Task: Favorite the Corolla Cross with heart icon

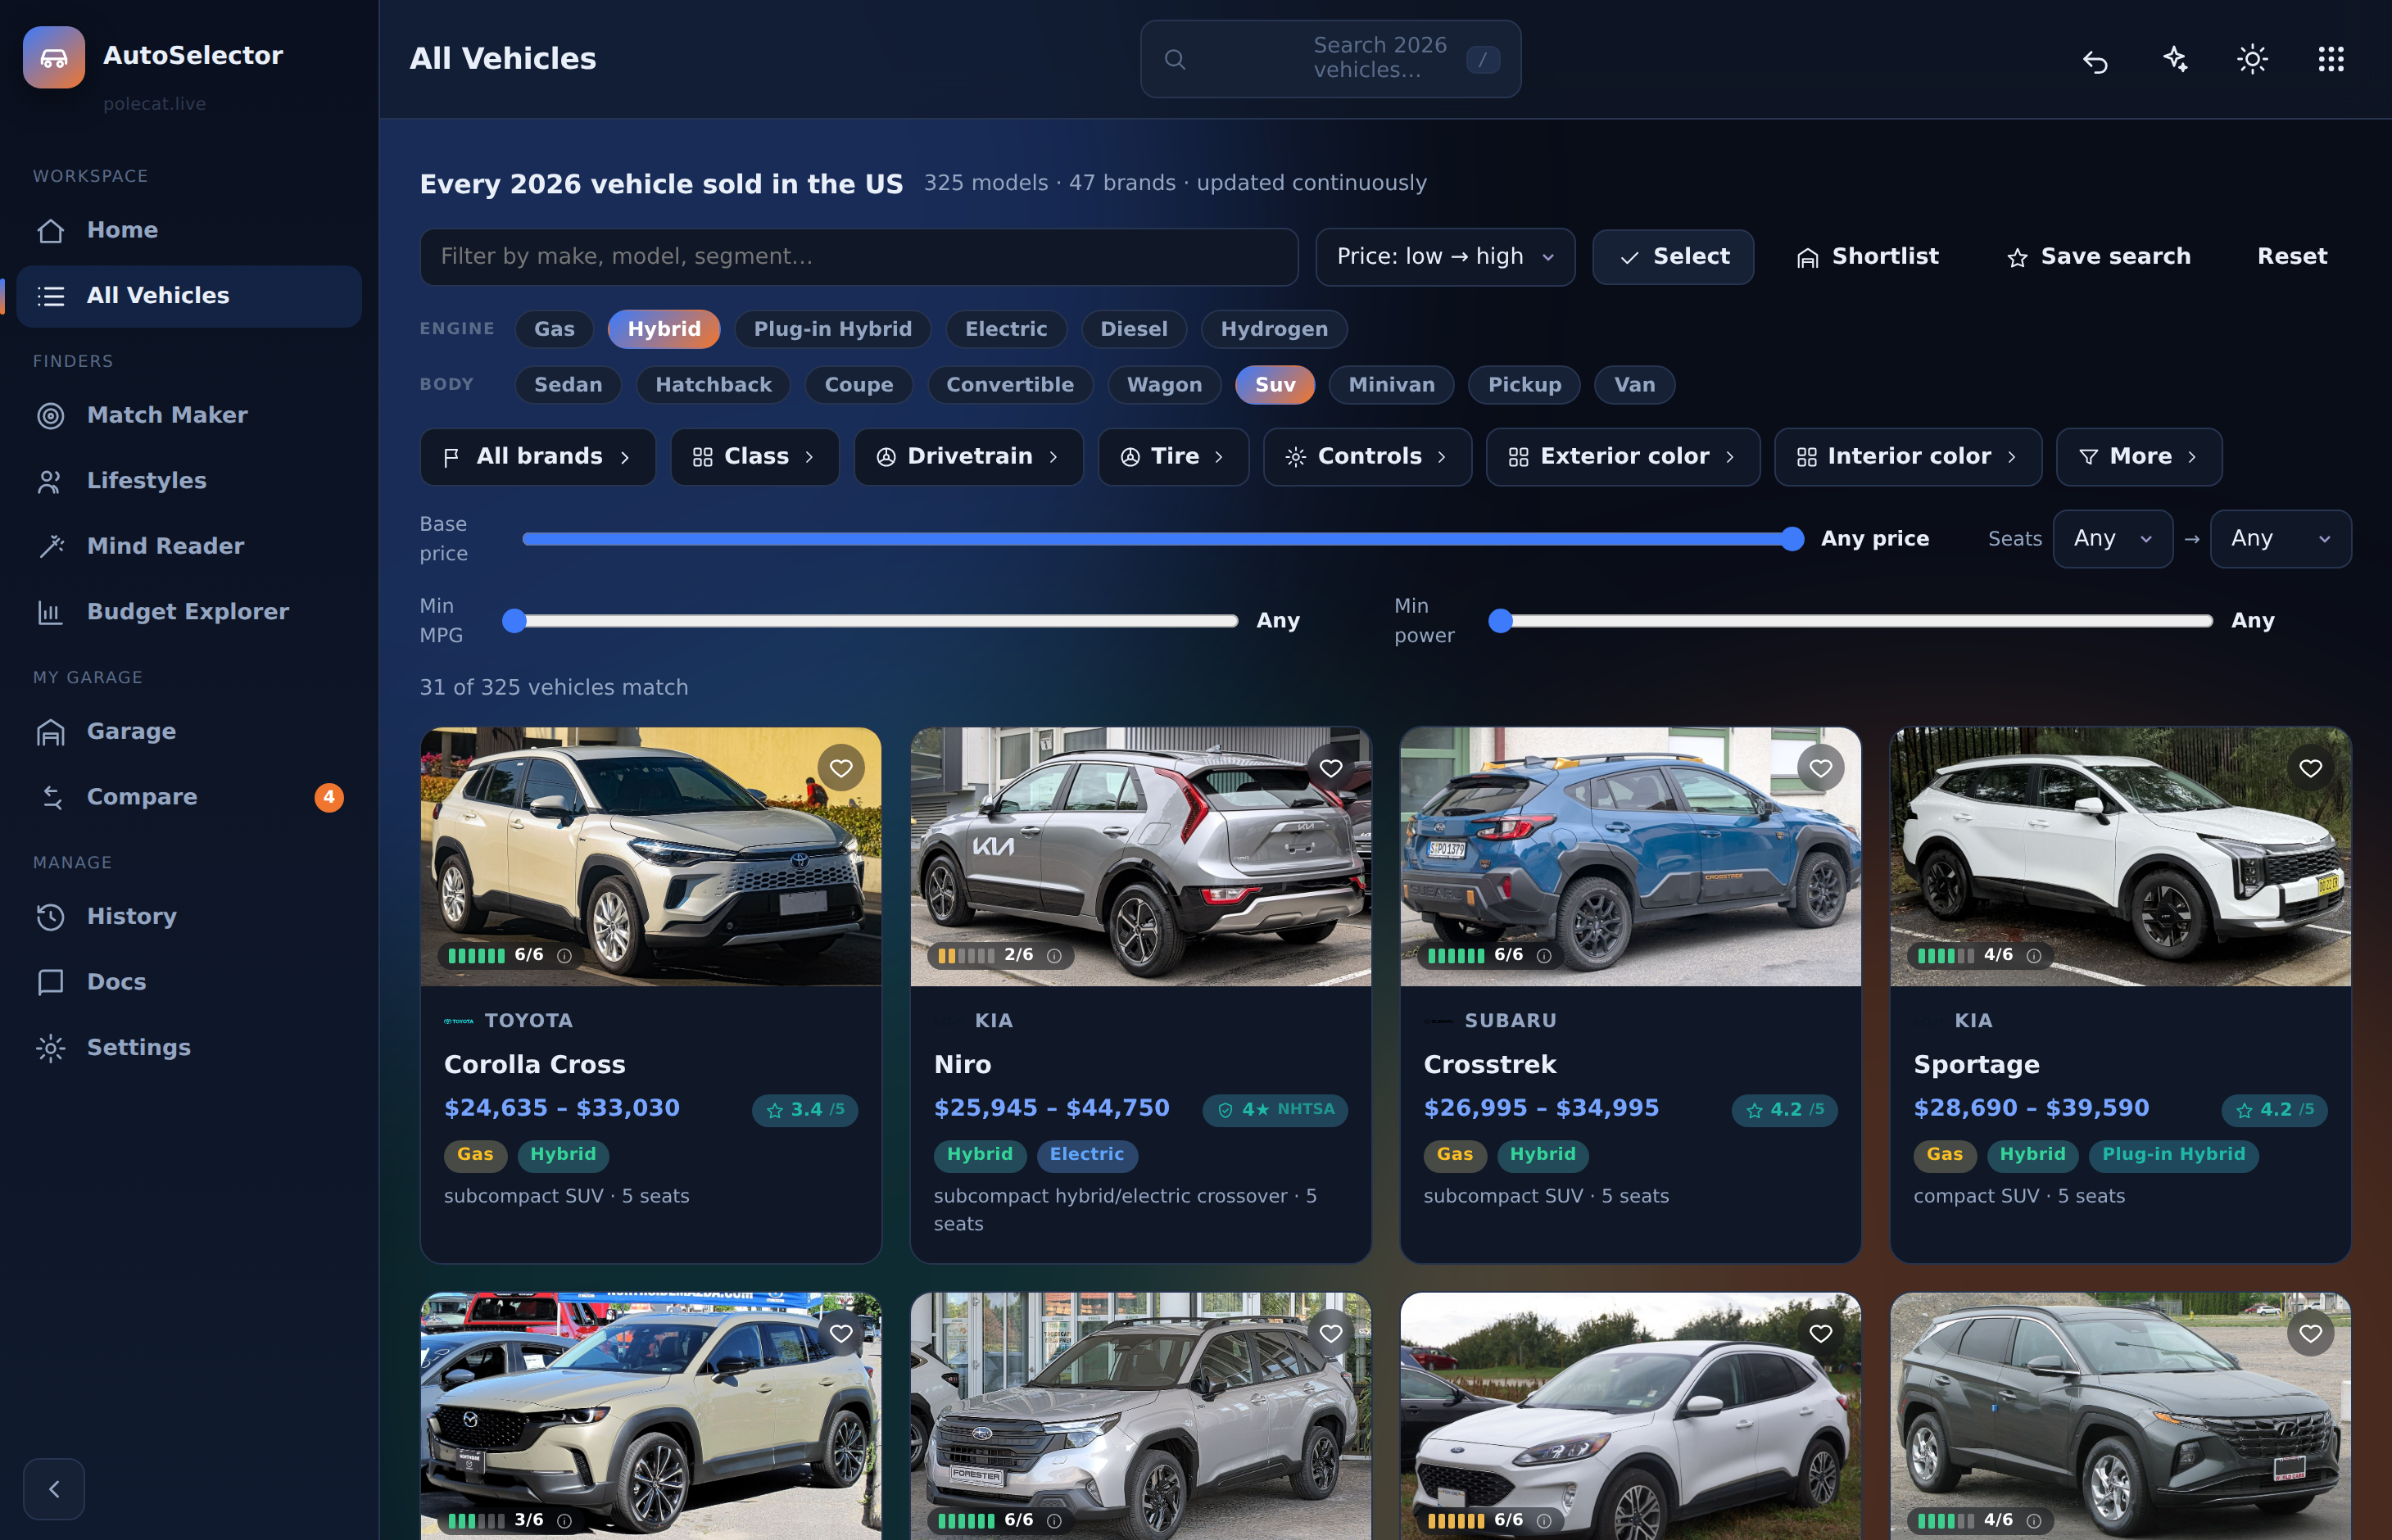Action: tap(841, 768)
